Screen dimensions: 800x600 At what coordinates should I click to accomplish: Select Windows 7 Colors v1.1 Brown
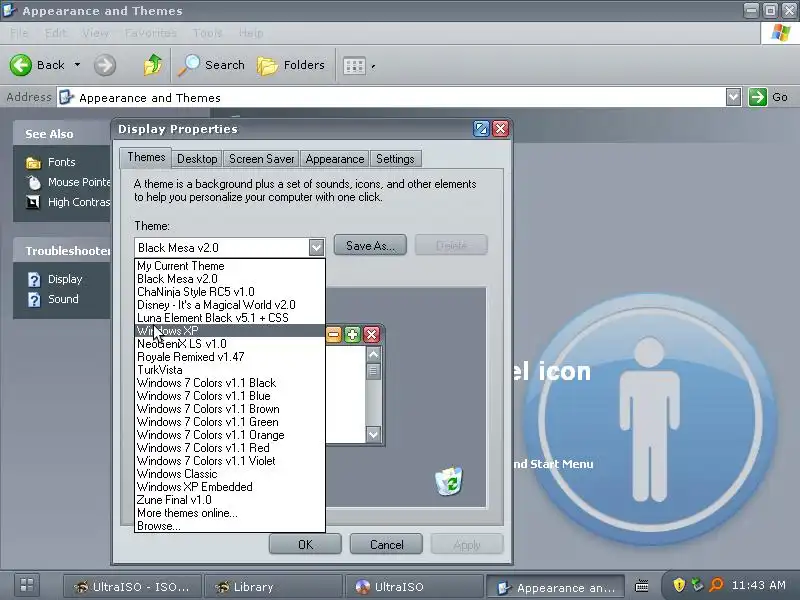pyautogui.click(x=230, y=409)
